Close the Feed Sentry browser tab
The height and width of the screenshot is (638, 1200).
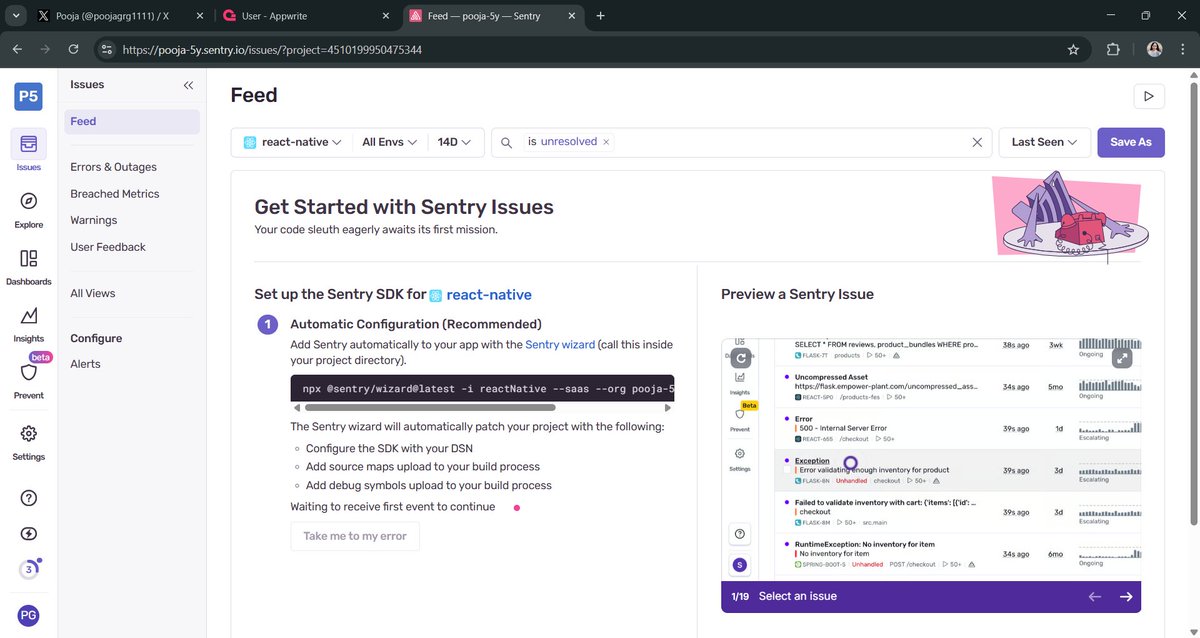coord(573,16)
